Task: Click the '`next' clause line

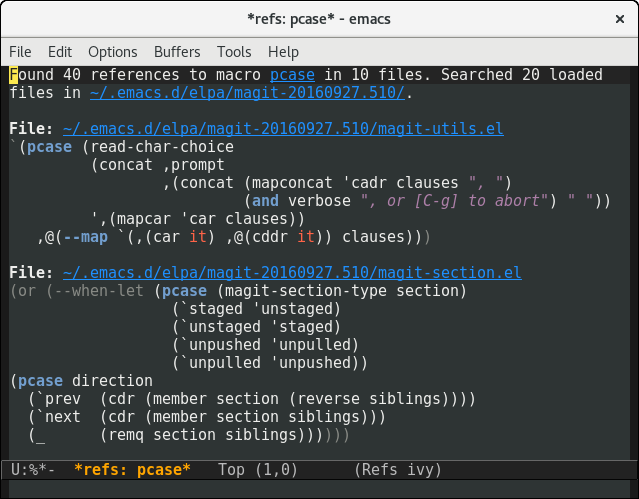Action: 207,417
